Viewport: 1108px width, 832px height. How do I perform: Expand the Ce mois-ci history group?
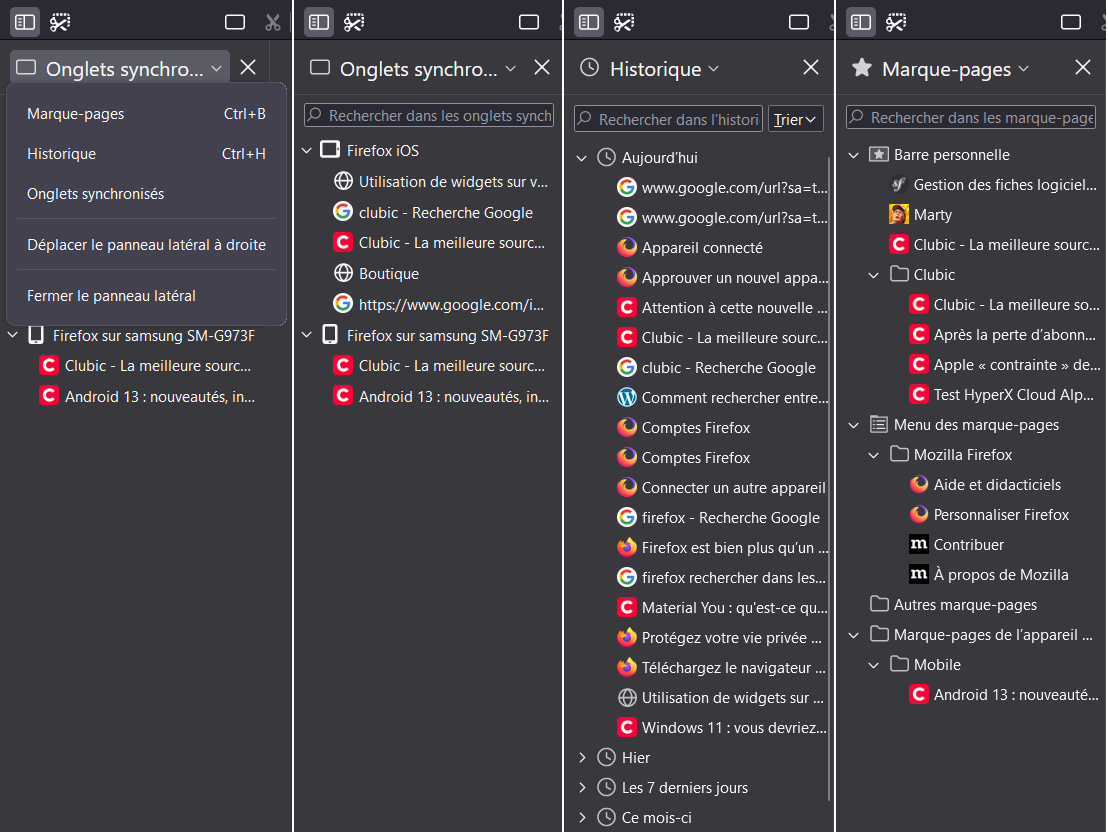[582, 817]
